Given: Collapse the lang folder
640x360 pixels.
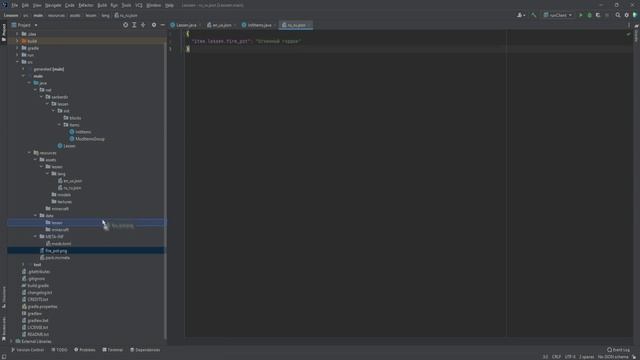Looking at the screenshot, I should pos(47,173).
